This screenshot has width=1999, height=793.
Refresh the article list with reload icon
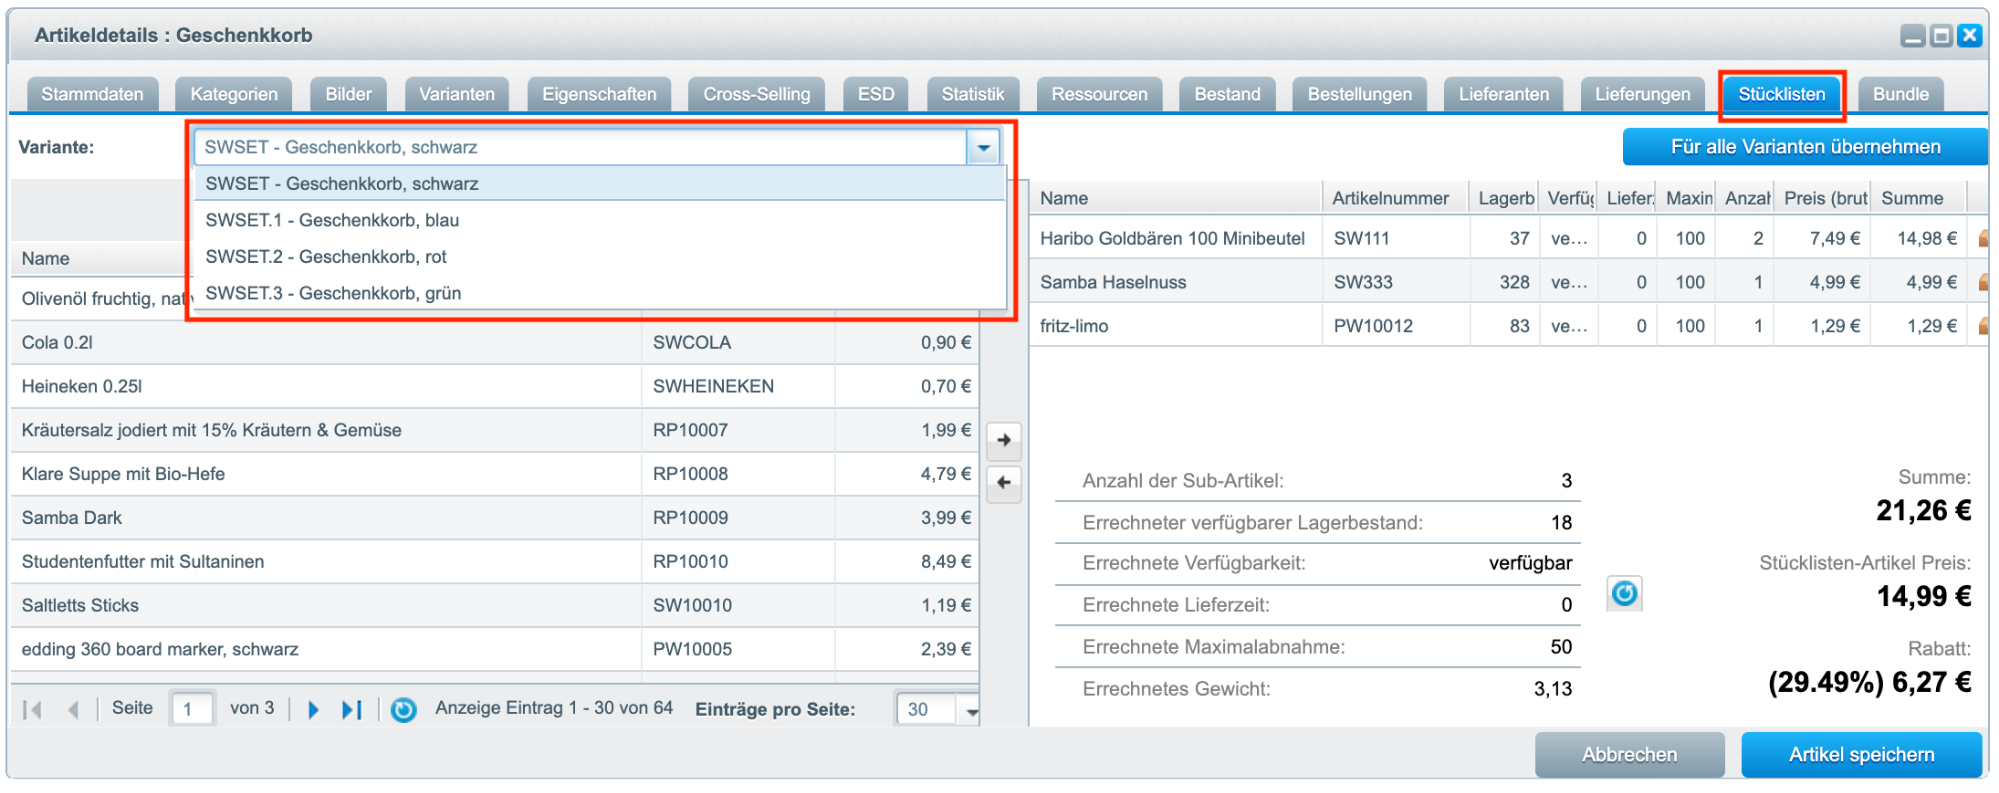coord(403,710)
